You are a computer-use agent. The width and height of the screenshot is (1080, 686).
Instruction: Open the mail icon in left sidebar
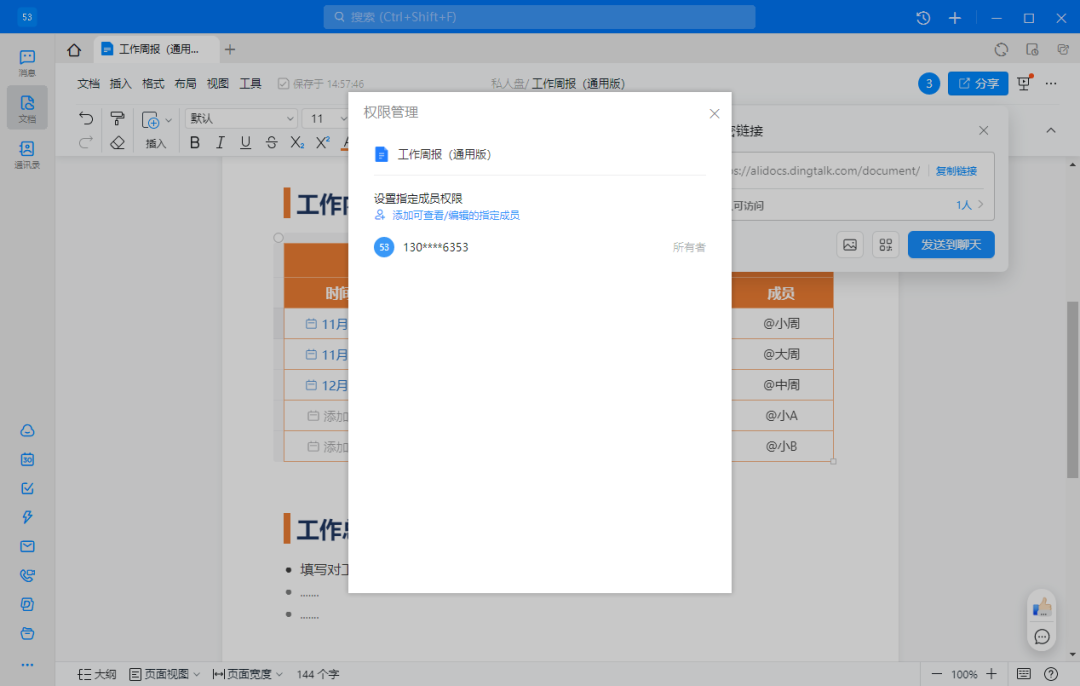pyautogui.click(x=28, y=546)
